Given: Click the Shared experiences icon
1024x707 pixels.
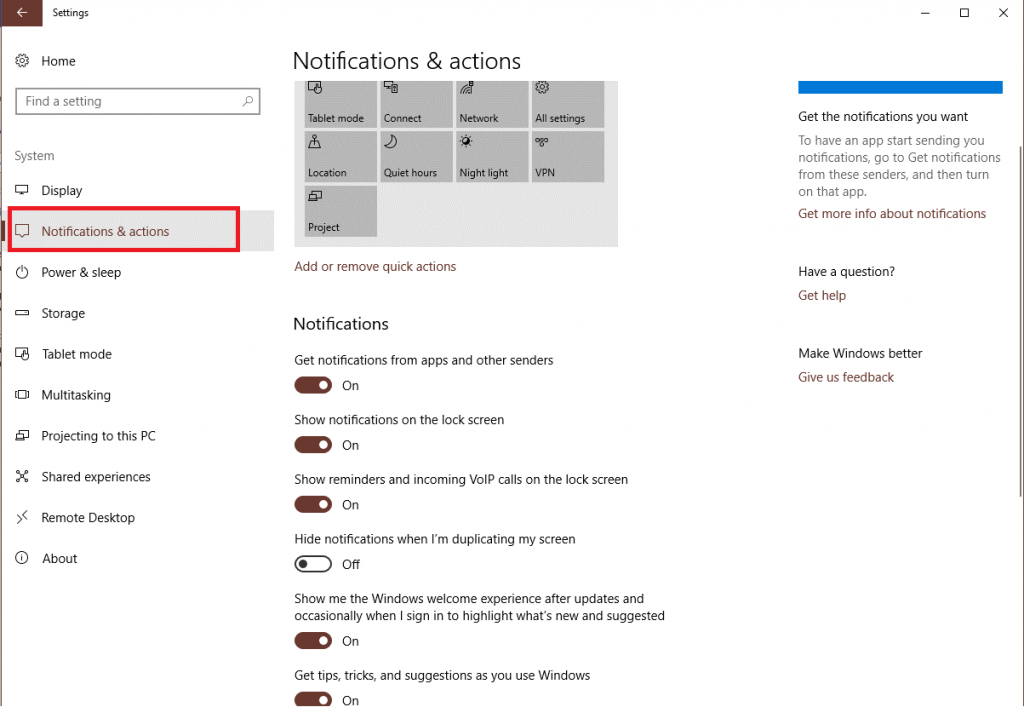Looking at the screenshot, I should click(22, 476).
